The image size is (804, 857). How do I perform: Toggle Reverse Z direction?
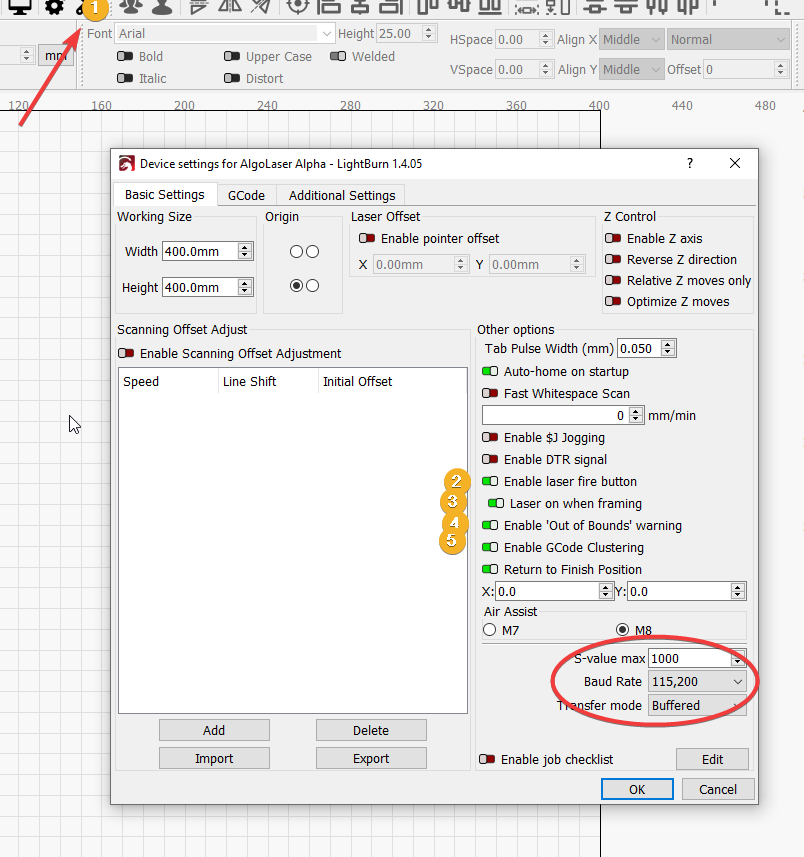613,259
